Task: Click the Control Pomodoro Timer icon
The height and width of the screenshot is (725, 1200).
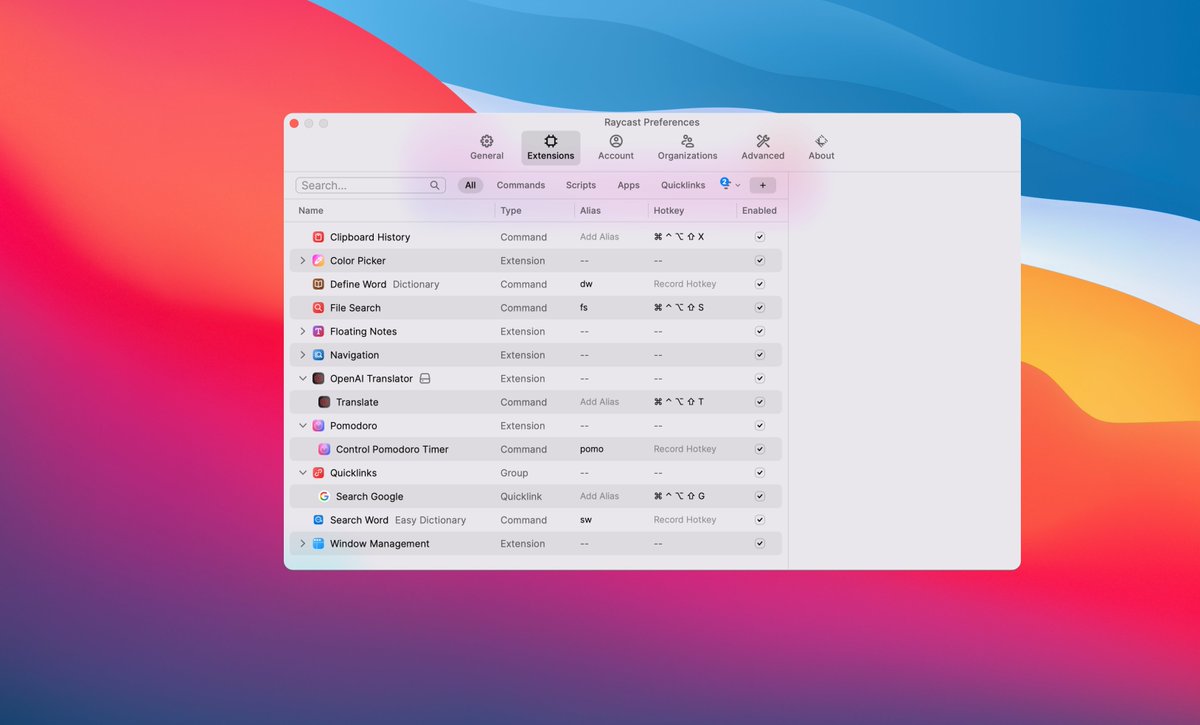Action: pos(324,449)
